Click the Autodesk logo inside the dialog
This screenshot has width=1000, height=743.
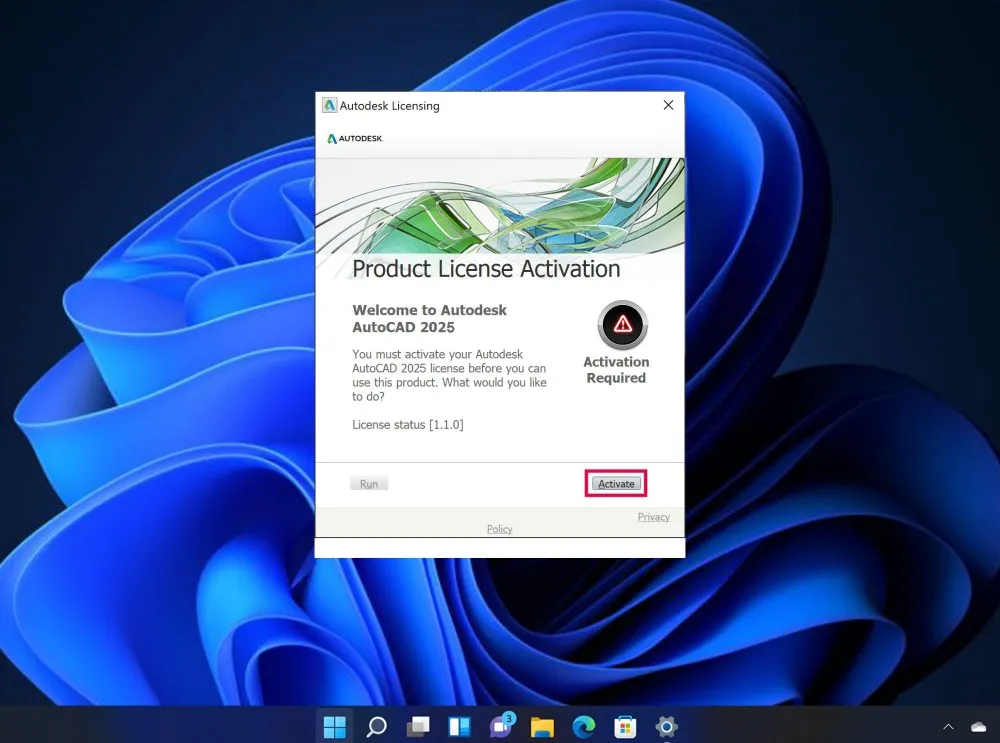[355, 139]
